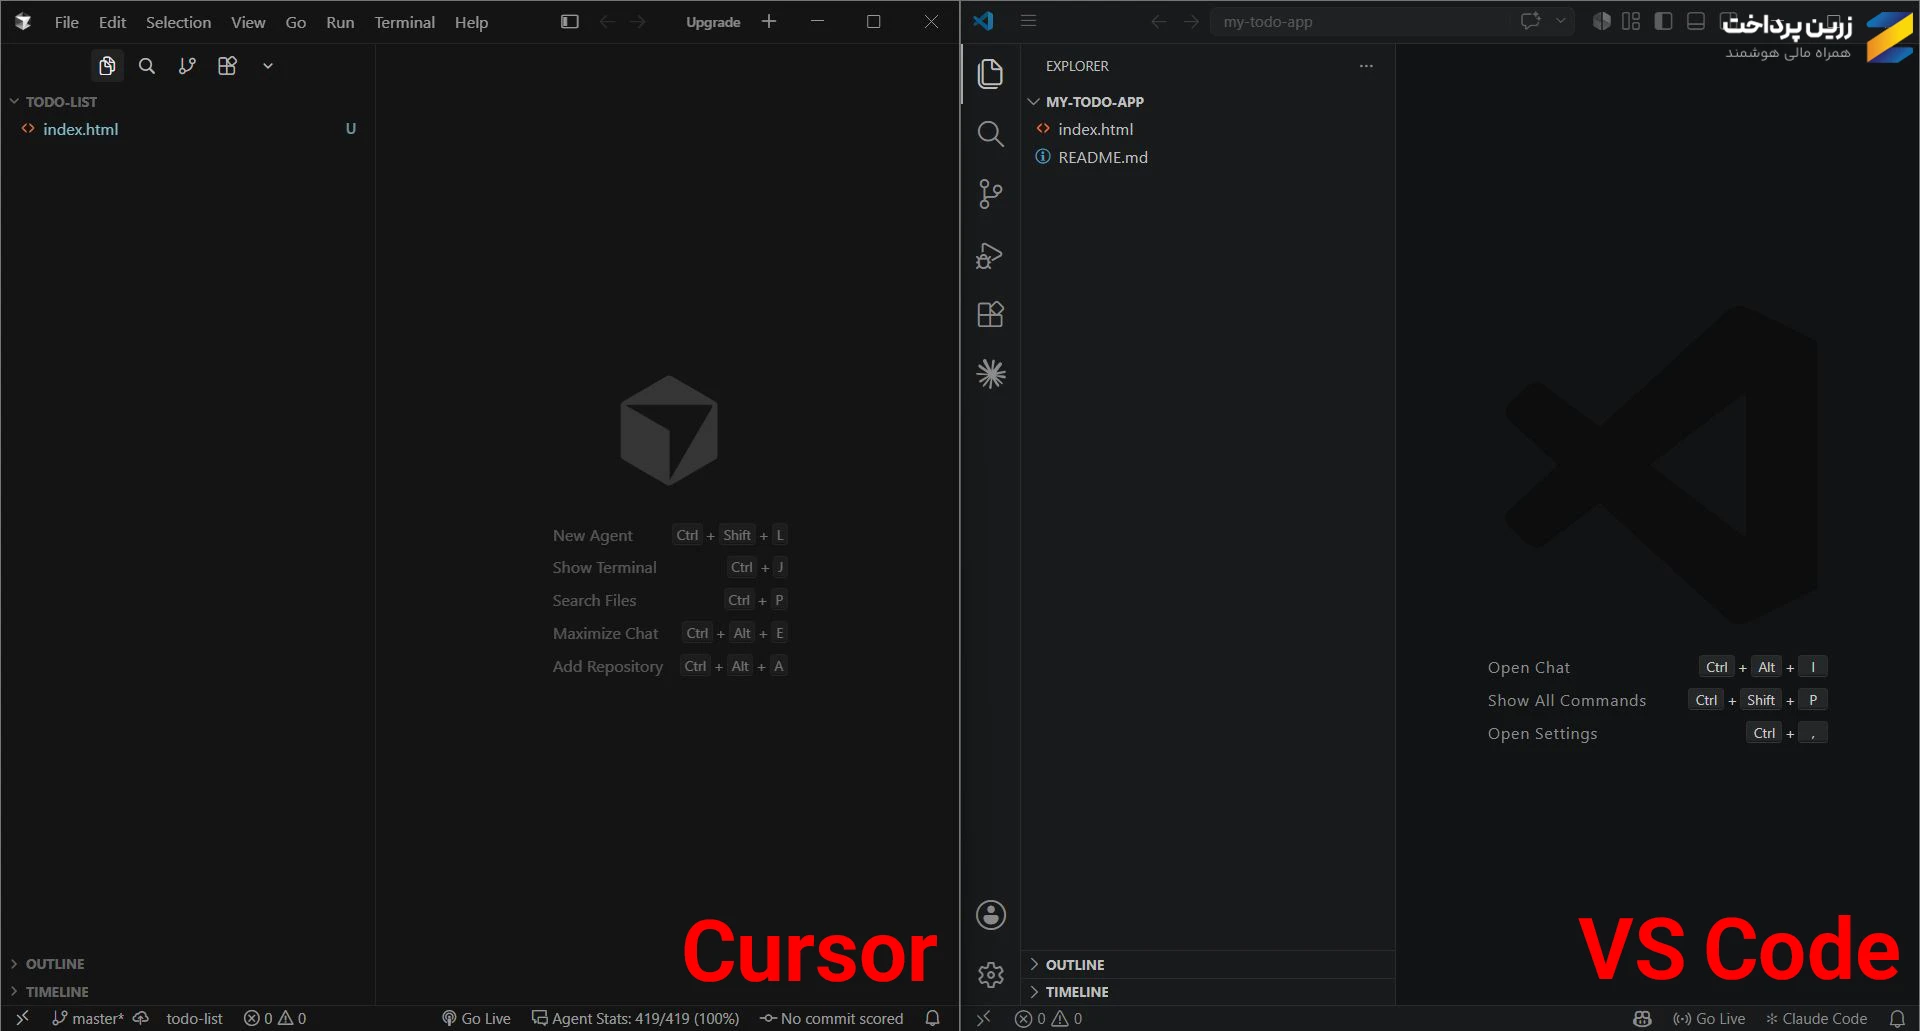This screenshot has width=1920, height=1031.
Task: Open VS Code Manage gear icon
Action: (990, 975)
